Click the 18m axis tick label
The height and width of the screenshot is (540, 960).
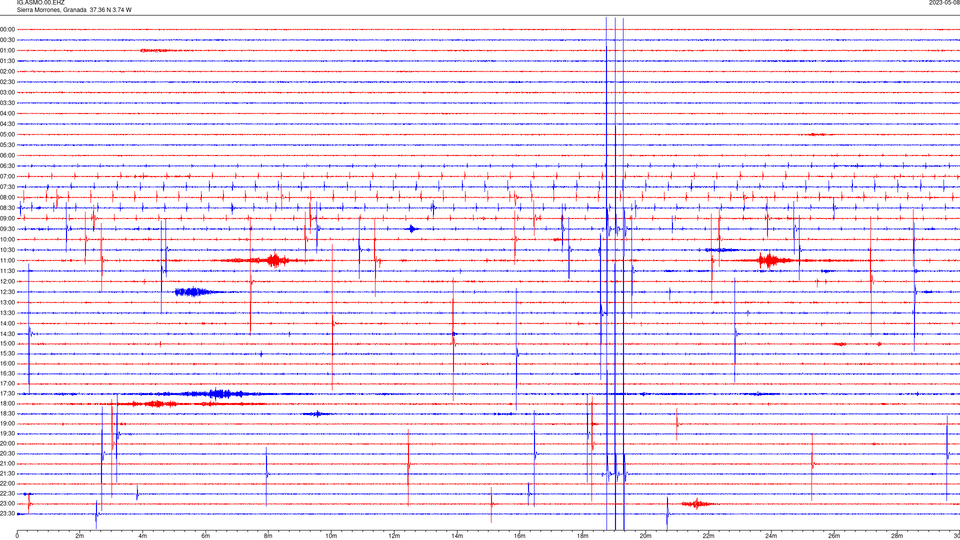[x=583, y=536]
